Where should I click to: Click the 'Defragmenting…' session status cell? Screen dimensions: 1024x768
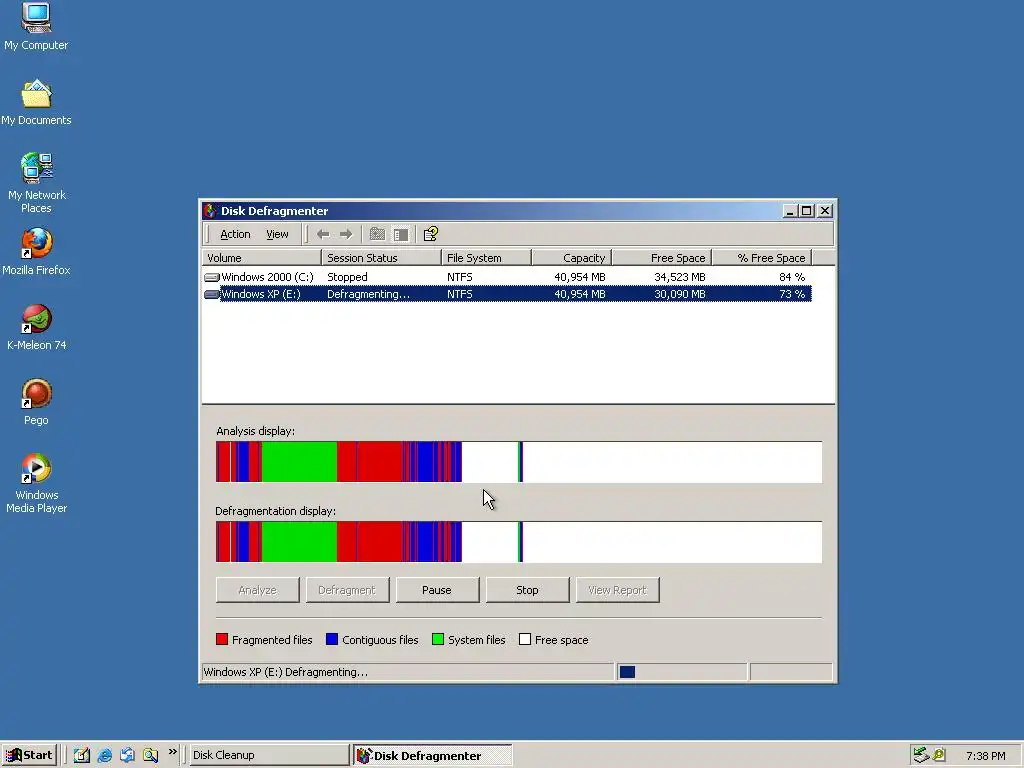click(x=368, y=295)
